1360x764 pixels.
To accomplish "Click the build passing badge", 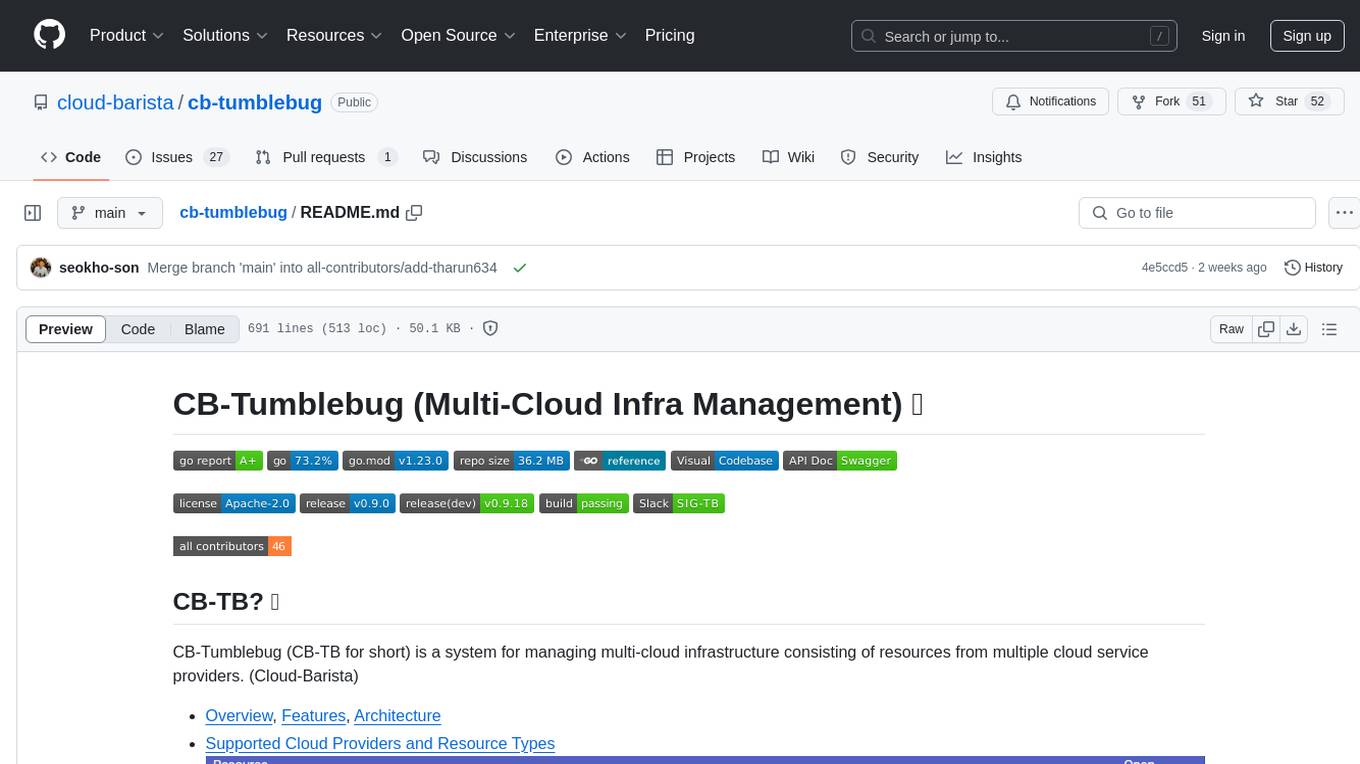I will 584,503.
